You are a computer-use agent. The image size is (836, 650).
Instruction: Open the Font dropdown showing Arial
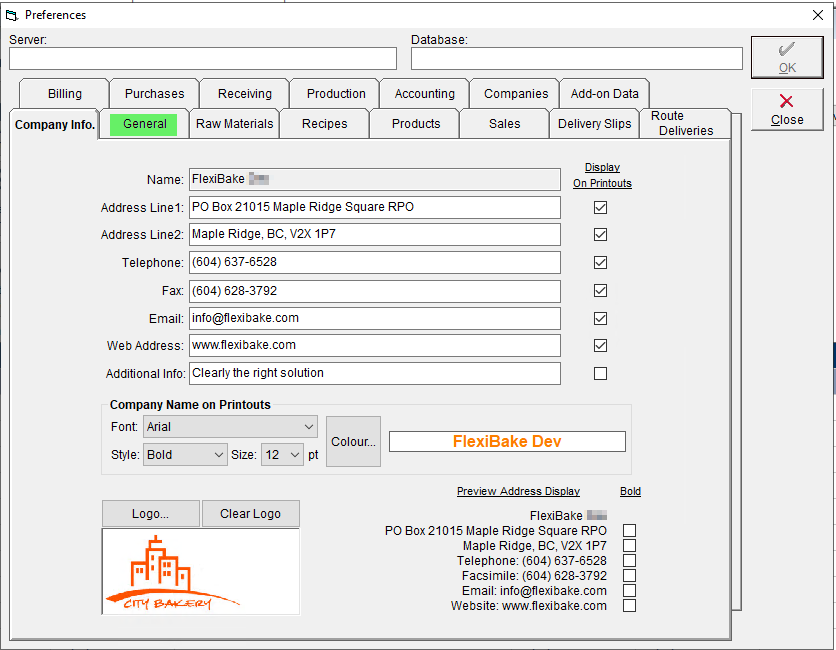click(x=230, y=427)
